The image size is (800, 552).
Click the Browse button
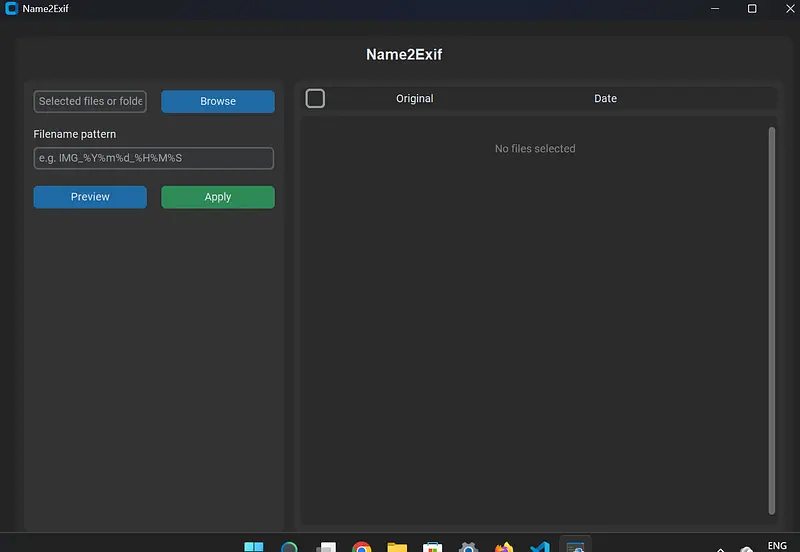click(218, 101)
